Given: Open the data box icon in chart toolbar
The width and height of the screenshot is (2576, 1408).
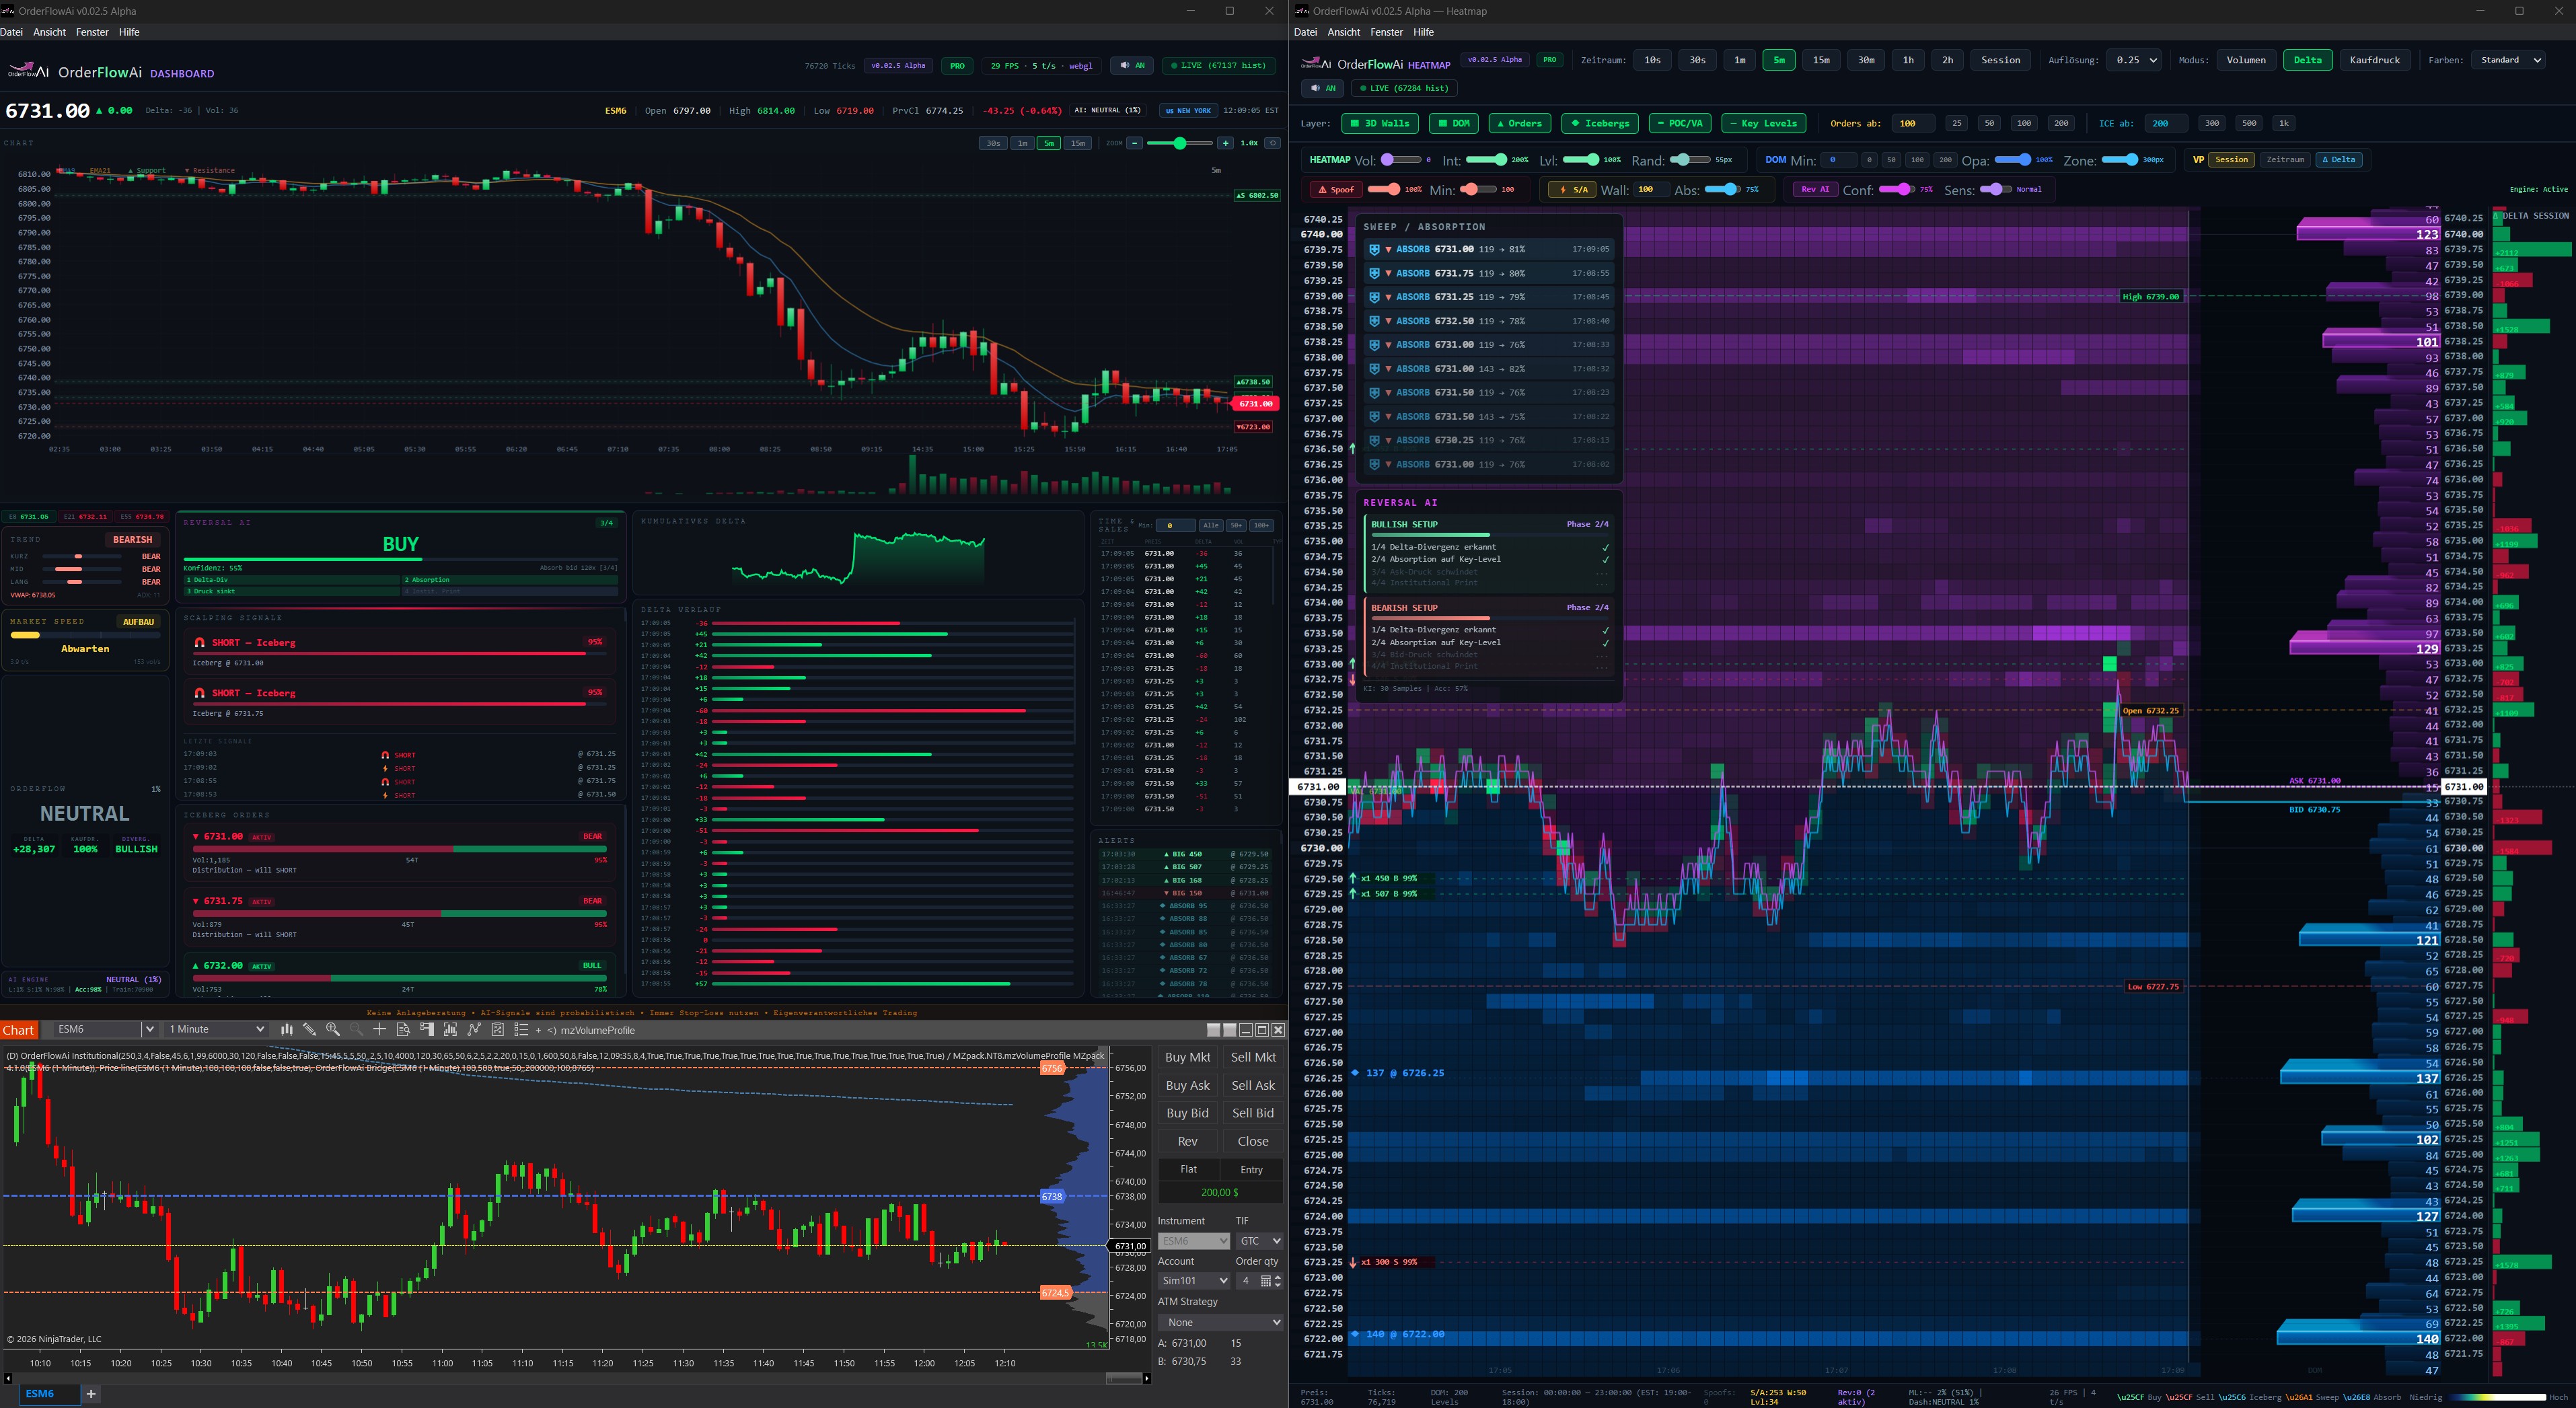Looking at the screenshot, I should pos(403,1030).
